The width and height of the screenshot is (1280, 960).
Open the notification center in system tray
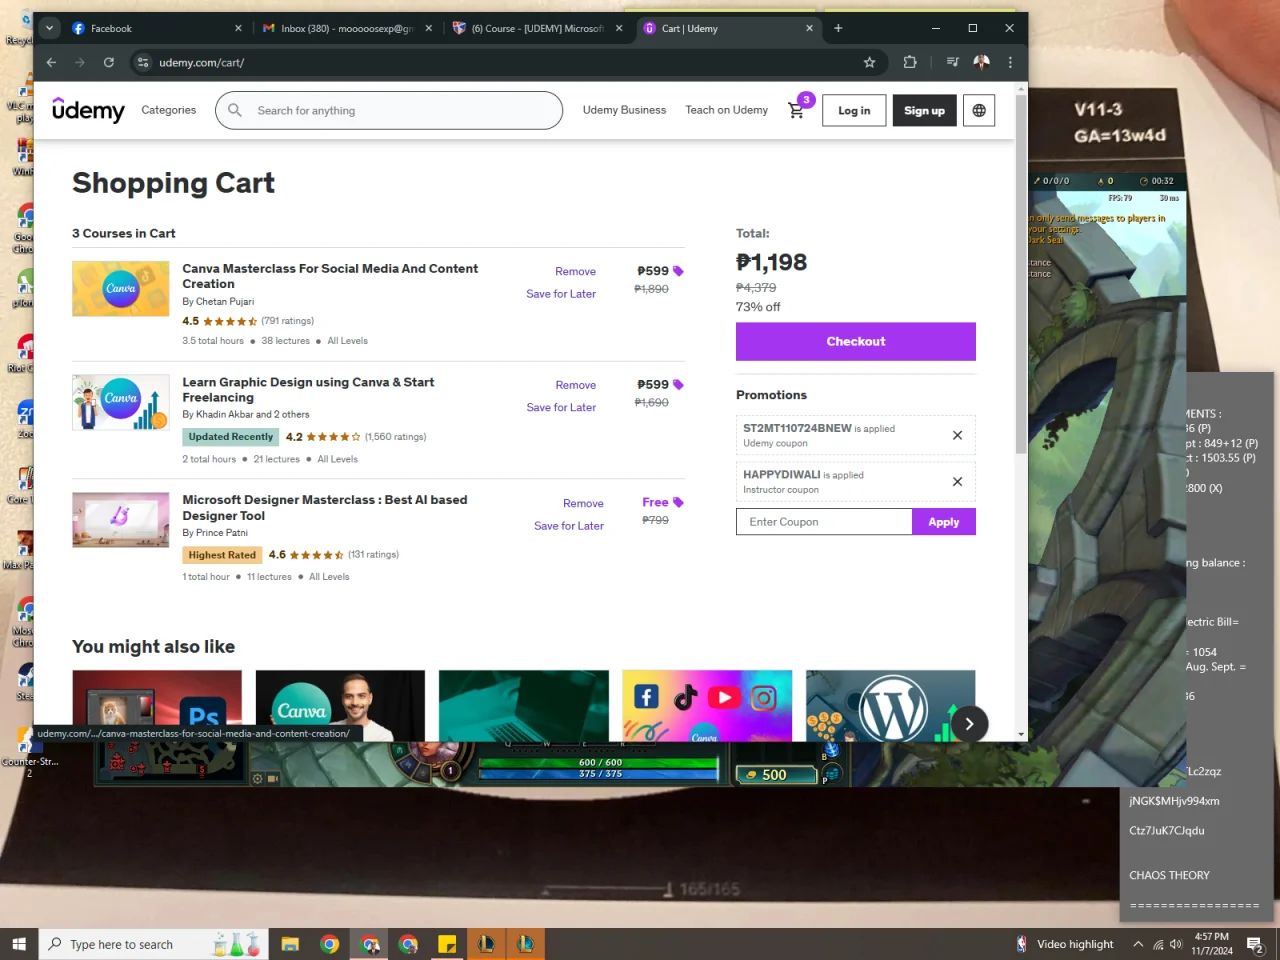tap(1255, 944)
